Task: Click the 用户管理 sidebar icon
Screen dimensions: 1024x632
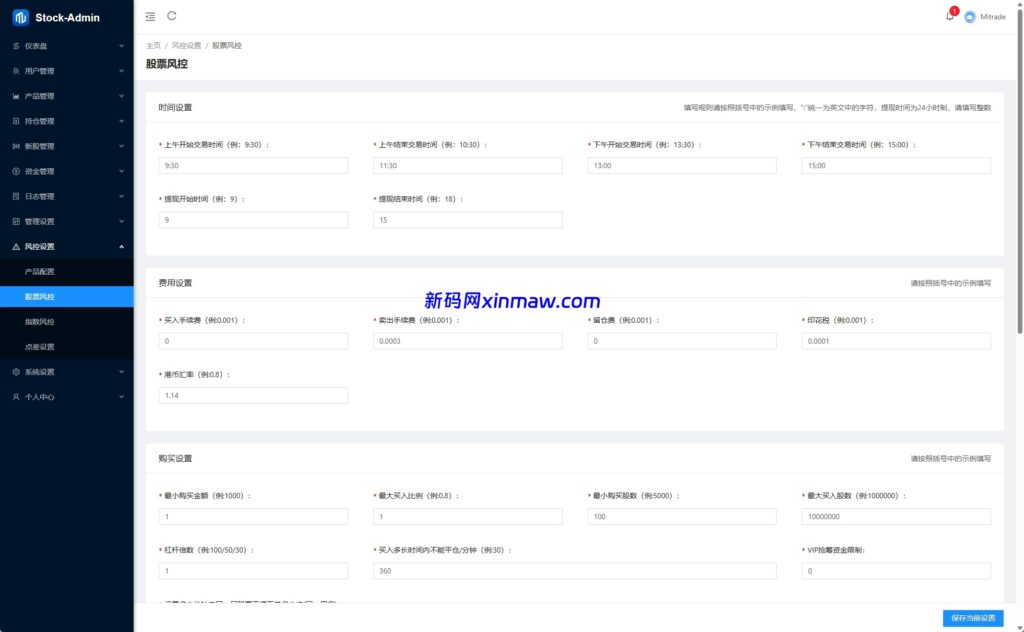Action: coord(16,71)
